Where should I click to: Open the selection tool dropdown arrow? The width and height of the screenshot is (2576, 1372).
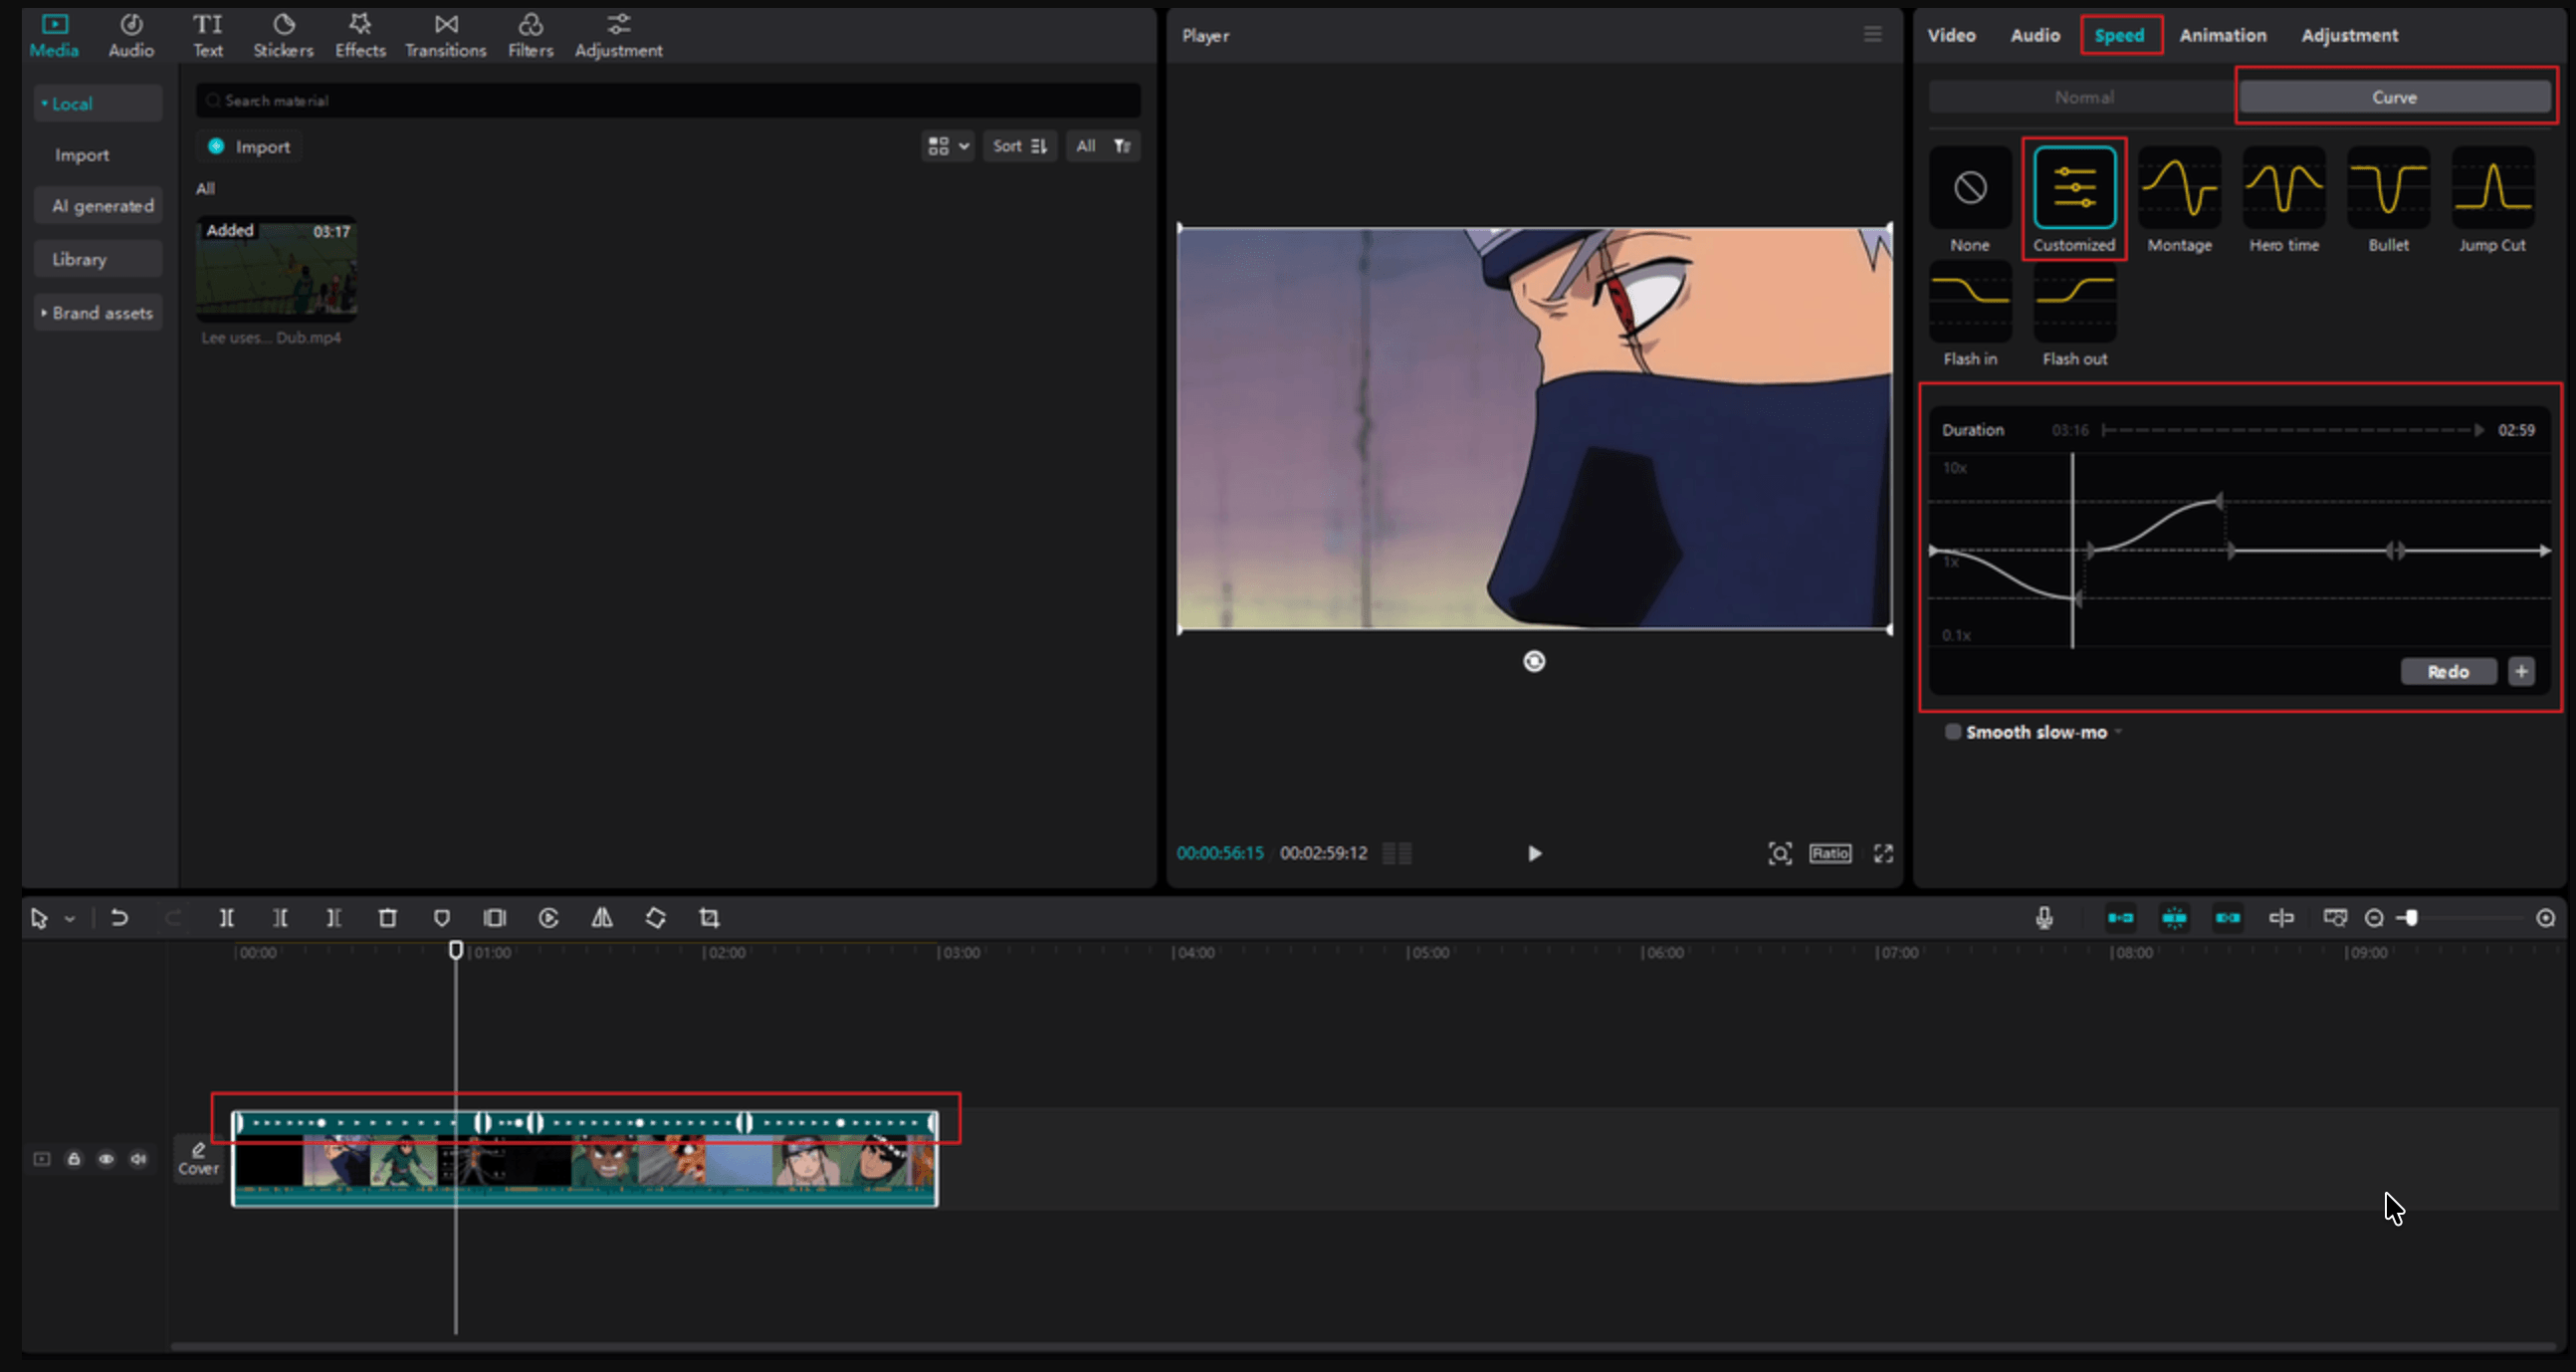70,918
